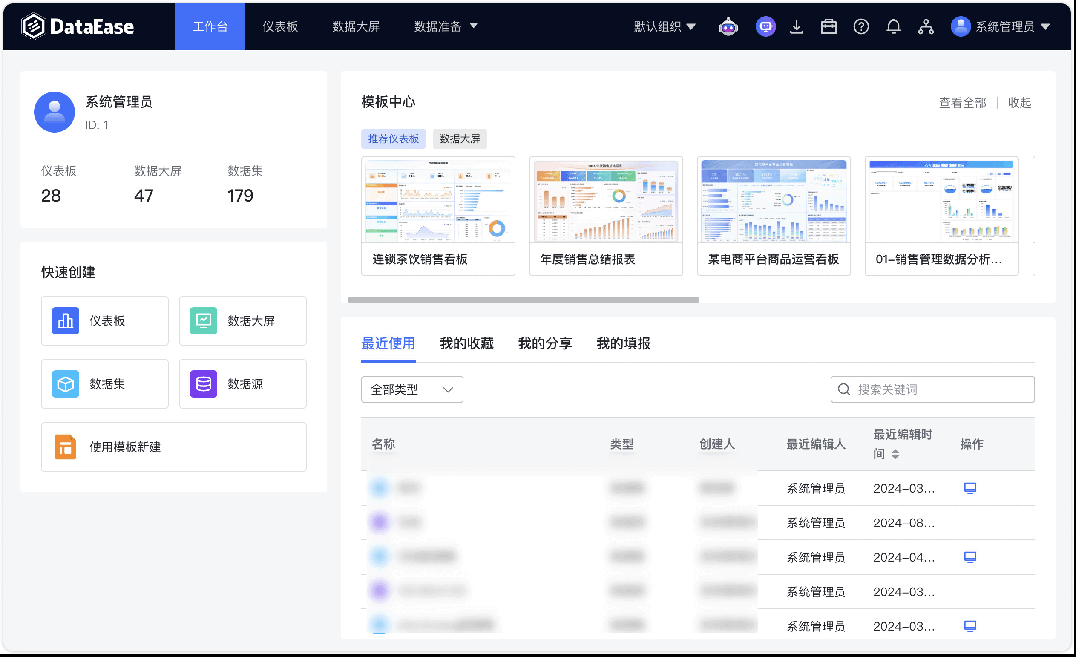This screenshot has height=657, width=1076.
Task: Open the 连锁茶饮销售看板 template thumbnail
Action: (x=438, y=199)
